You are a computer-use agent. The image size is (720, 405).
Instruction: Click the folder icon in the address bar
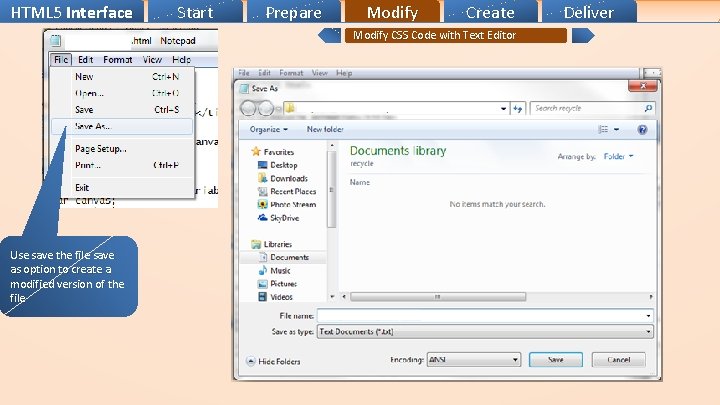point(290,108)
